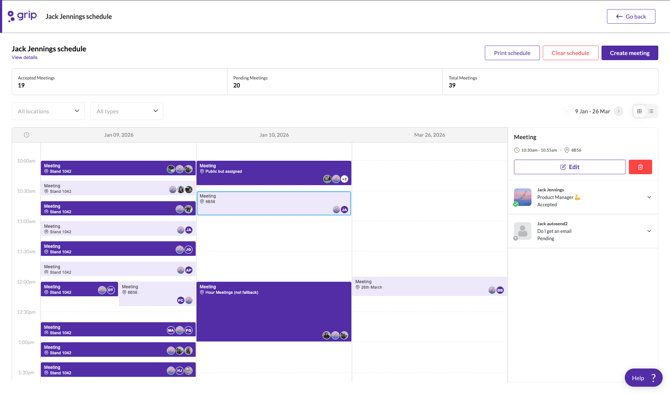This screenshot has width=670, height=394.
Task: Click the grey pending status badge
Action: [515, 238]
